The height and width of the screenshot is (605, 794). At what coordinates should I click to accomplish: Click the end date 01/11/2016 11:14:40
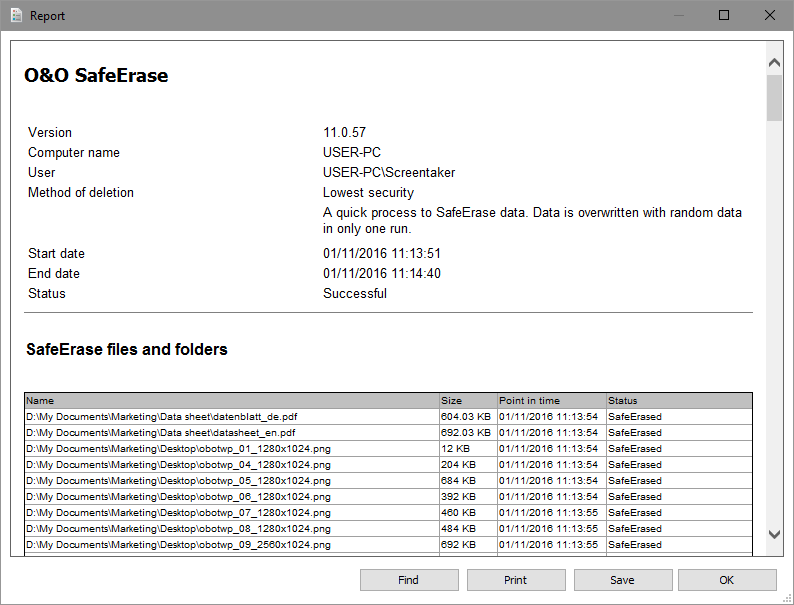[382, 273]
